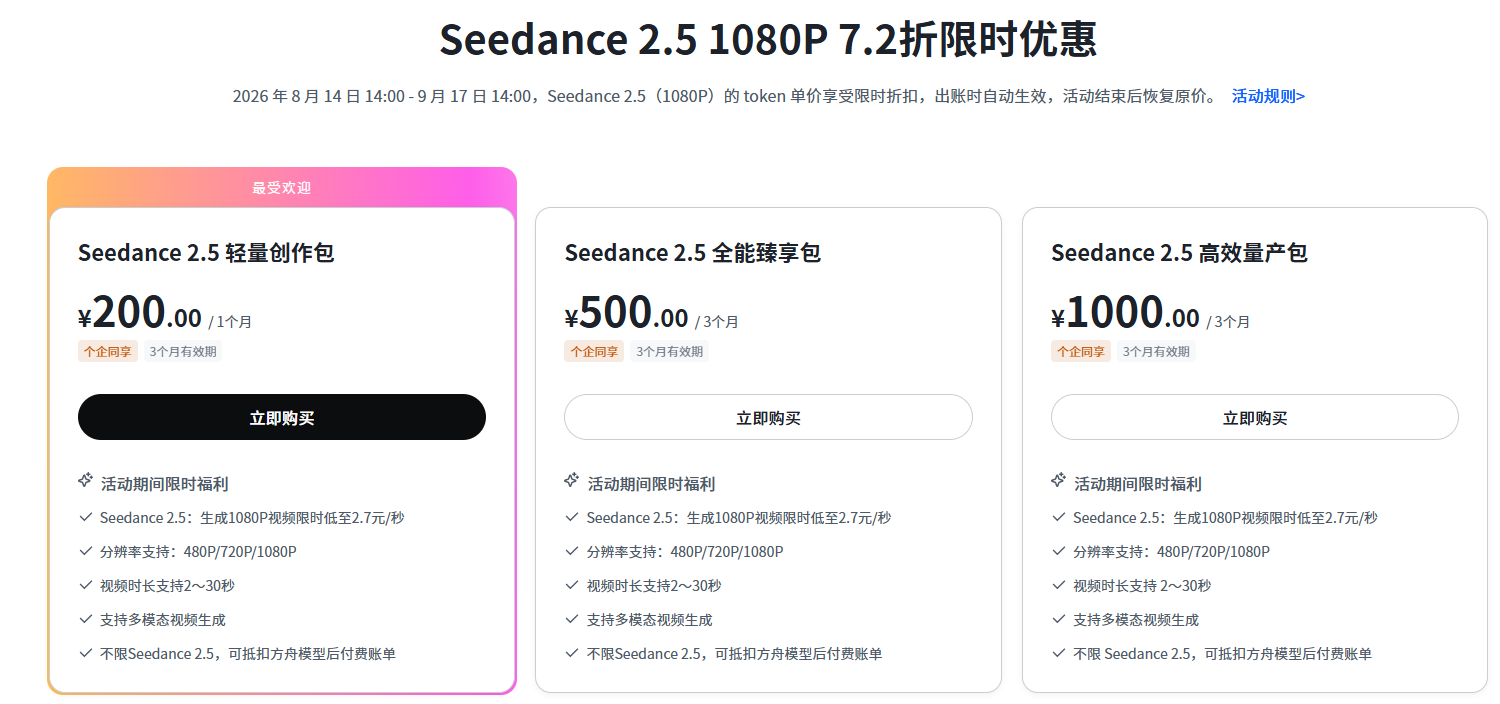Click the Seedance 2.5 高效量产包 title
Viewport: 1500px width, 704px height.
pos(1179,253)
